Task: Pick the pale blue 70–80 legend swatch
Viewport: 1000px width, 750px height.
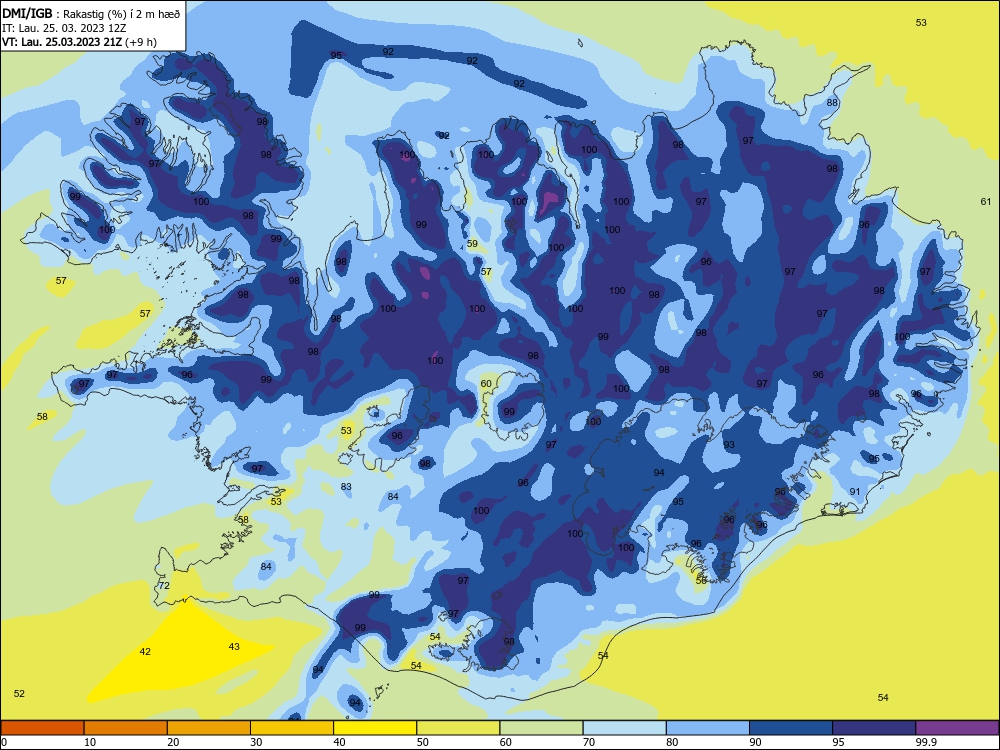Action: (625, 728)
